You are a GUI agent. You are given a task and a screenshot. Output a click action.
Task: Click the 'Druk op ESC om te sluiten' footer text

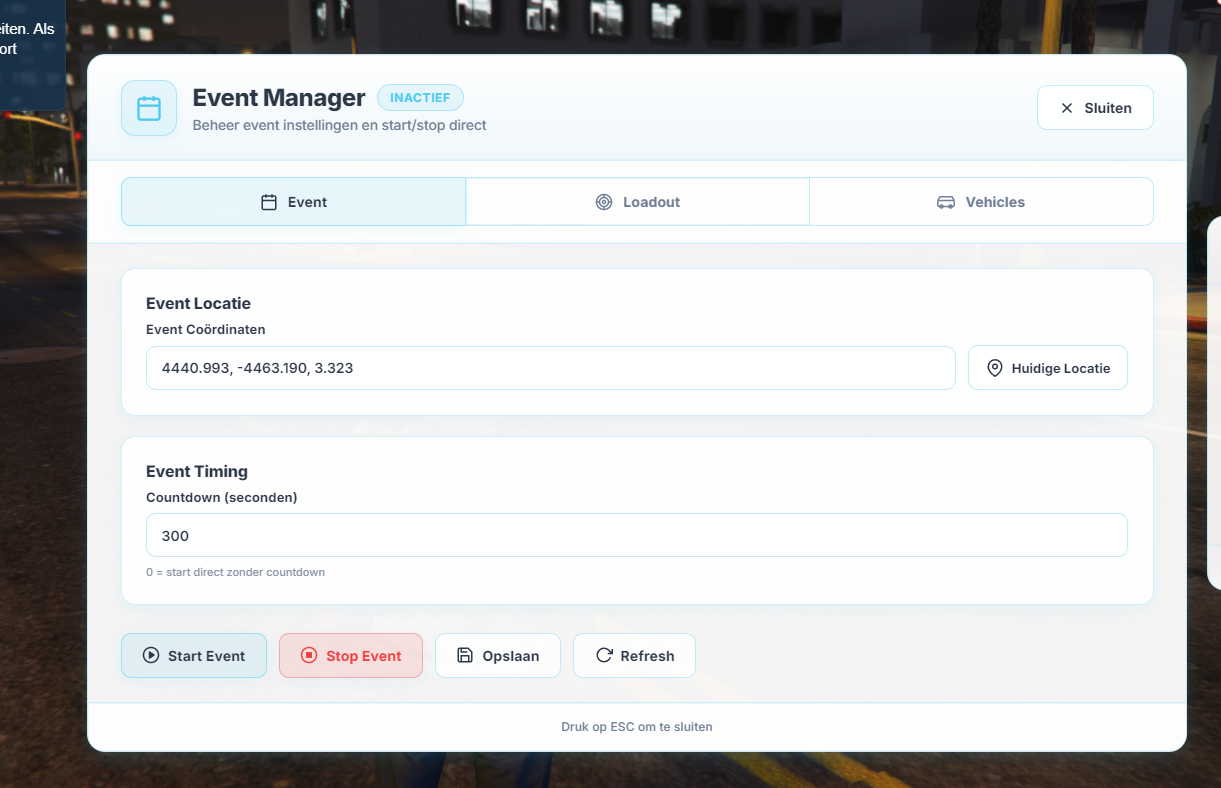(637, 727)
